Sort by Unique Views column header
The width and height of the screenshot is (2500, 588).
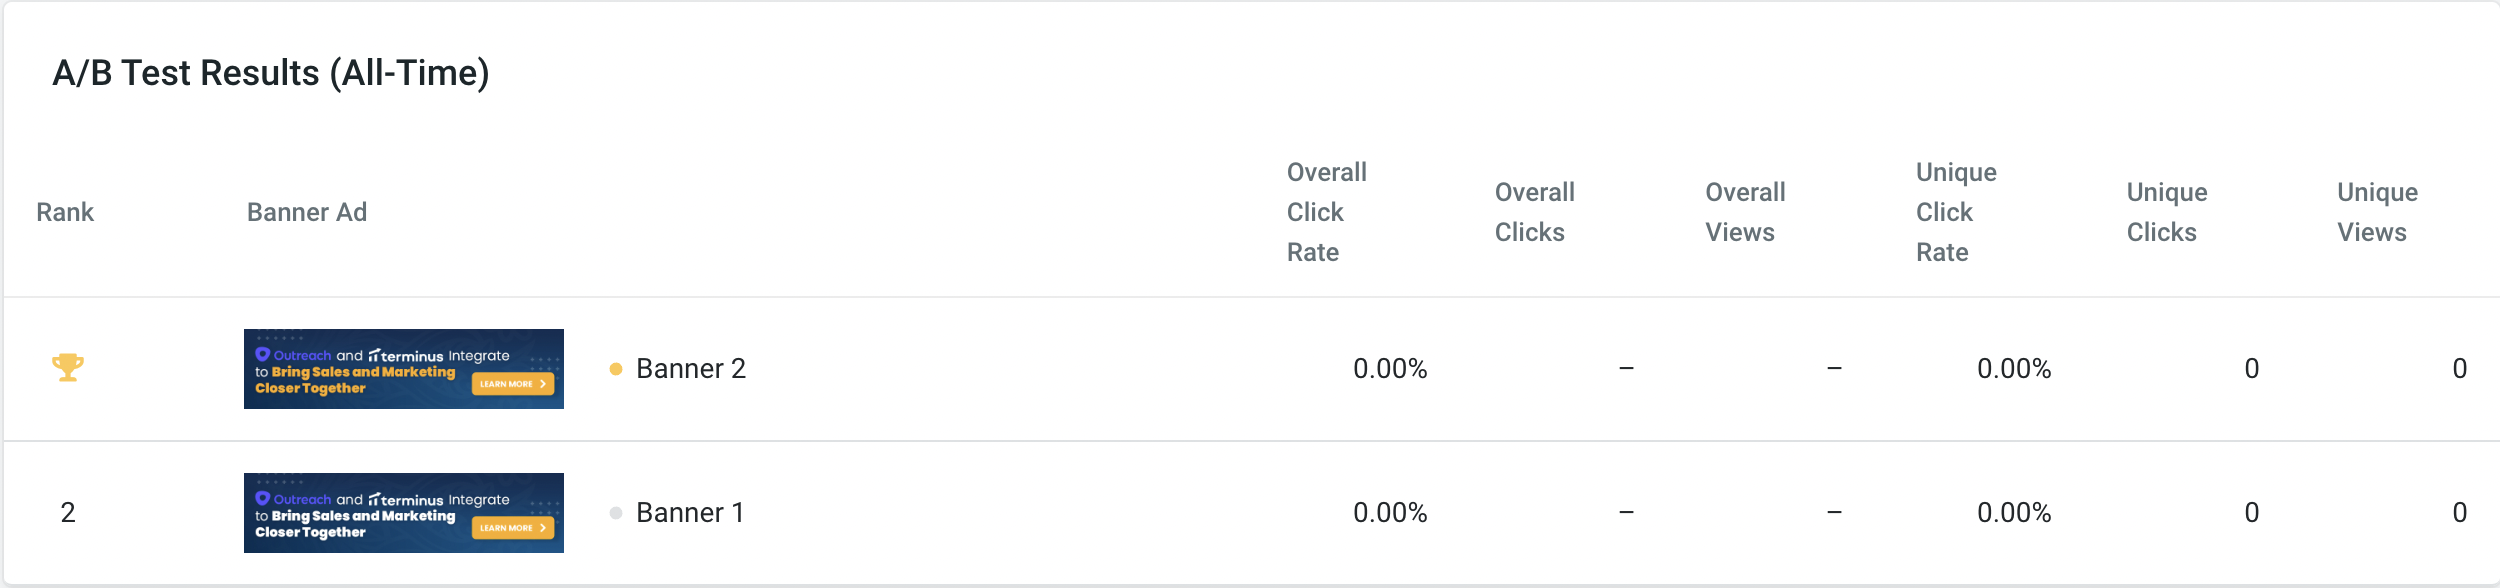(2377, 212)
